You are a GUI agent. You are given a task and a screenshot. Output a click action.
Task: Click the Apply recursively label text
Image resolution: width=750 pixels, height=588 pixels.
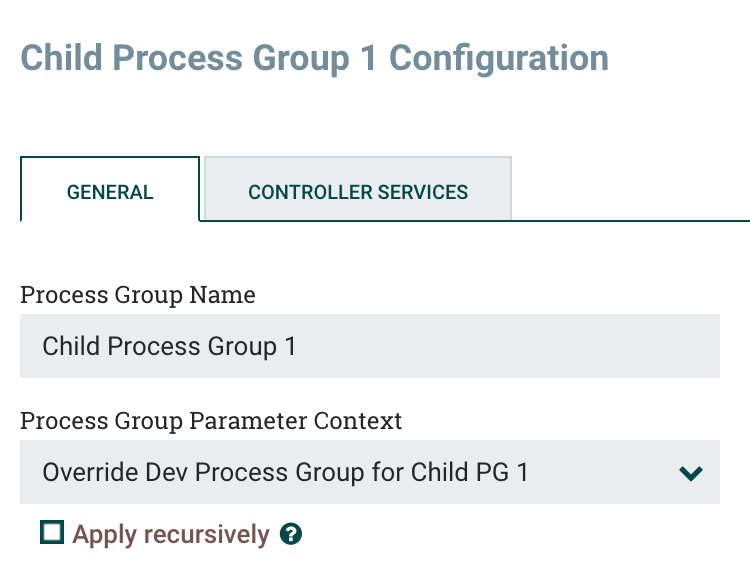pyautogui.click(x=171, y=535)
